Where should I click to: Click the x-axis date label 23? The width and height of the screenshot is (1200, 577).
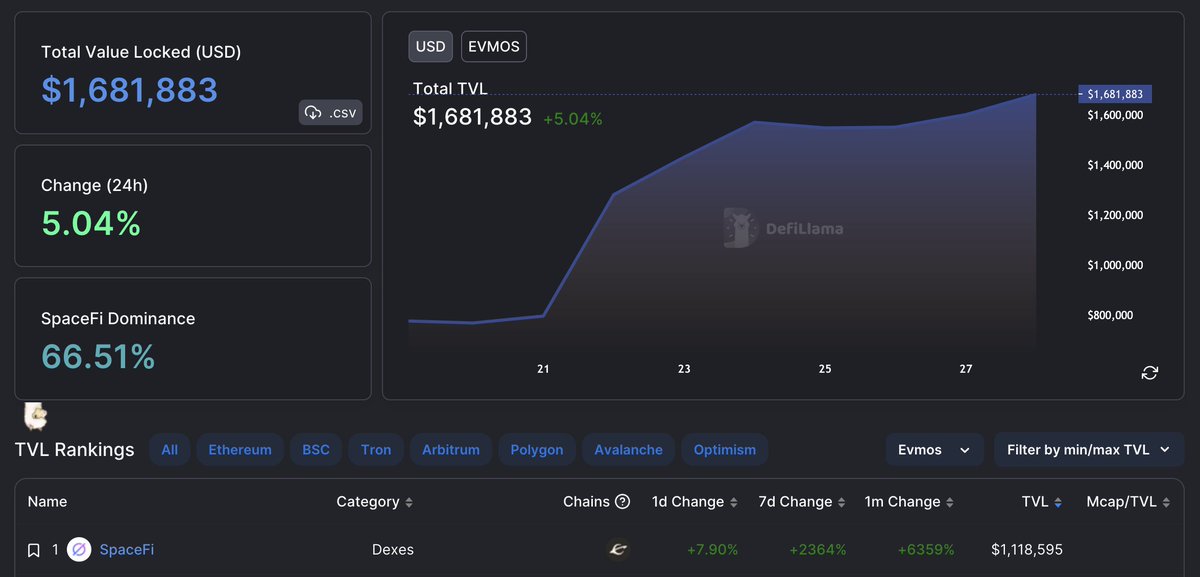click(684, 369)
